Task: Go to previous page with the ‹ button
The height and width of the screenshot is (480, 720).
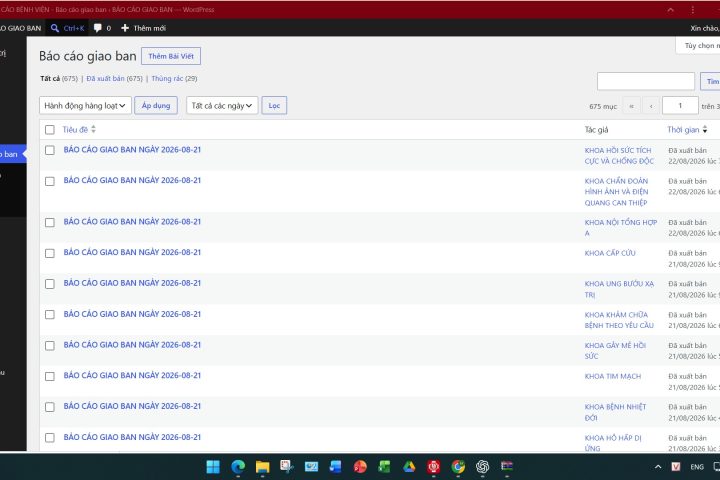Action: click(651, 106)
